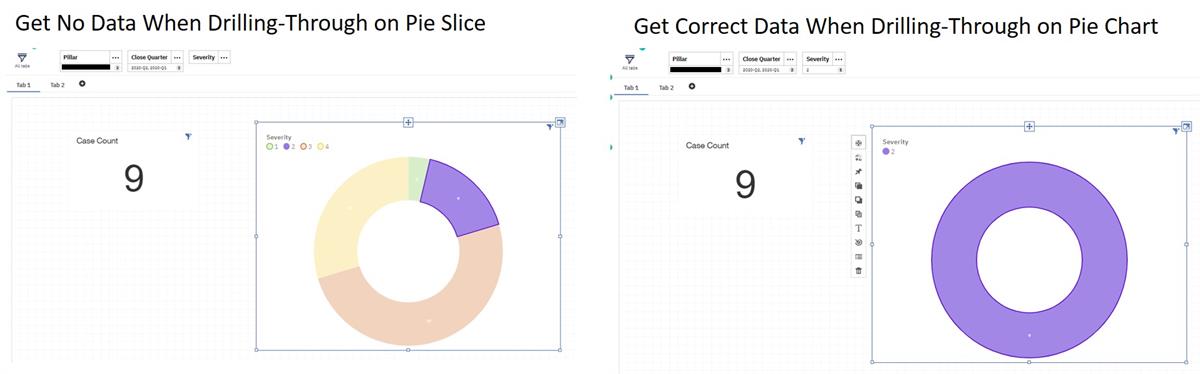Click the filter icon on the four-severity chart
Screen dimensions: 1200x374
549,126
